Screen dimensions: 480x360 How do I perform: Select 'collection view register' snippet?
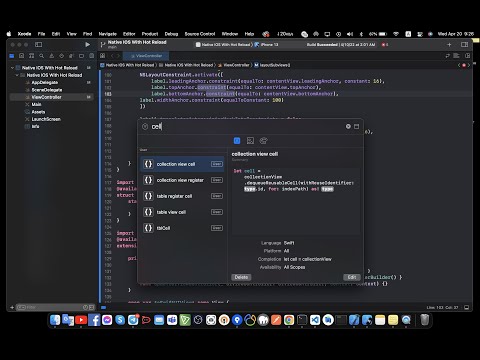pos(182,180)
